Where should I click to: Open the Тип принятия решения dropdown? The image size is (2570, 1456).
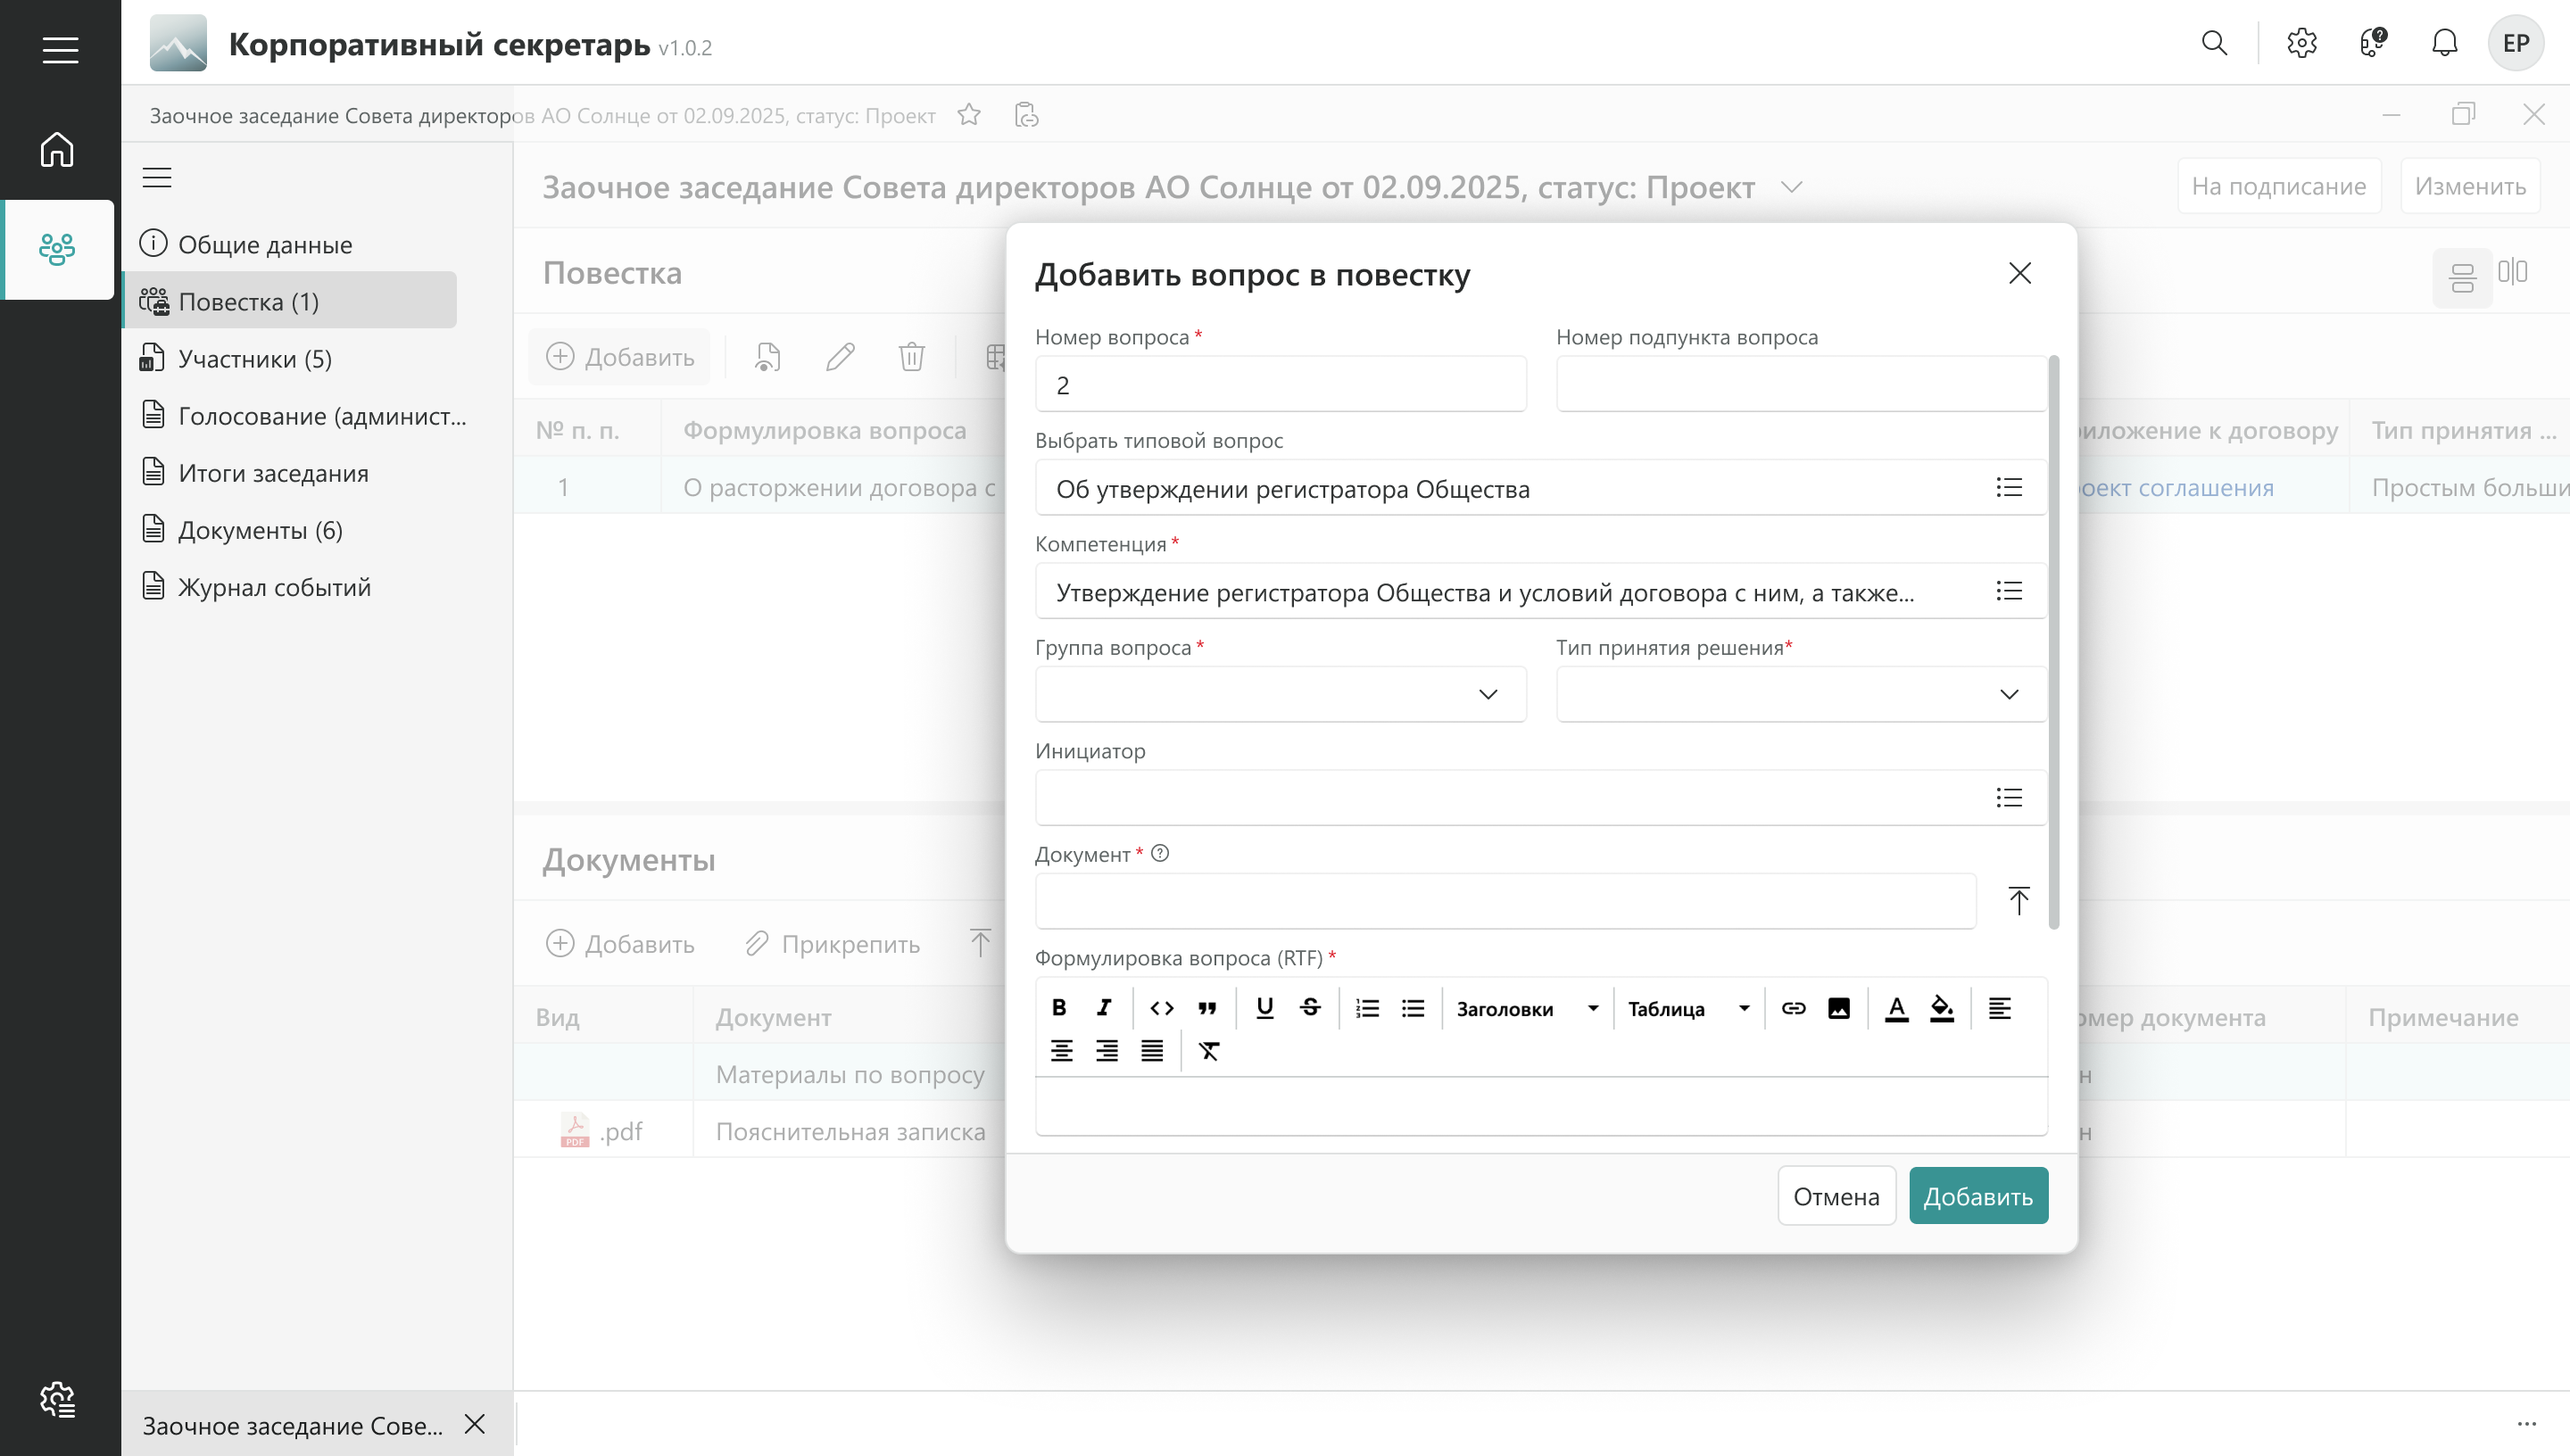click(x=2008, y=694)
